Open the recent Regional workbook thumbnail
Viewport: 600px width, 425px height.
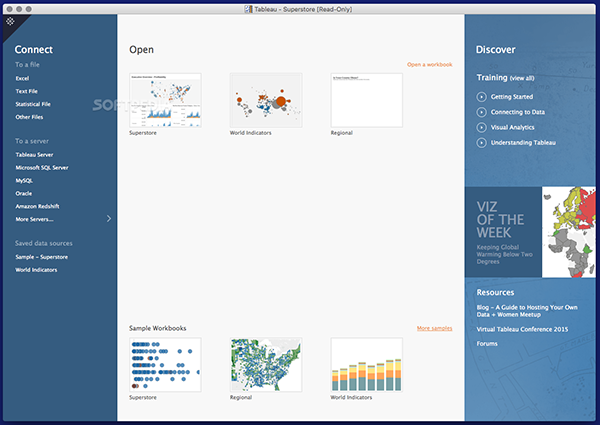point(367,100)
